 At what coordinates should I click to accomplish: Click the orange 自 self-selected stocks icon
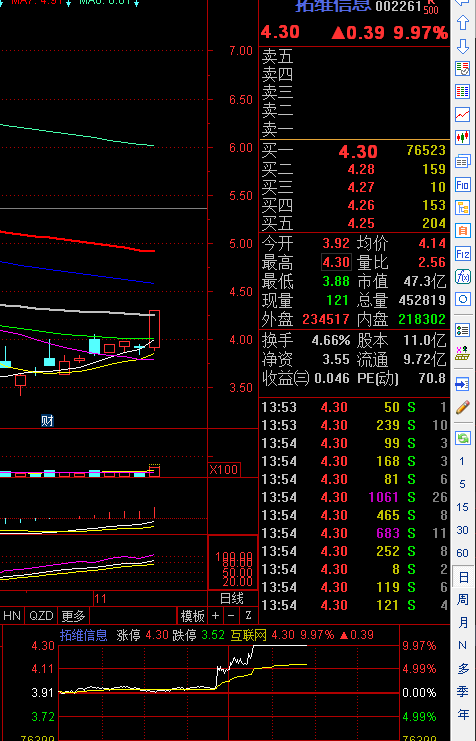[463, 231]
